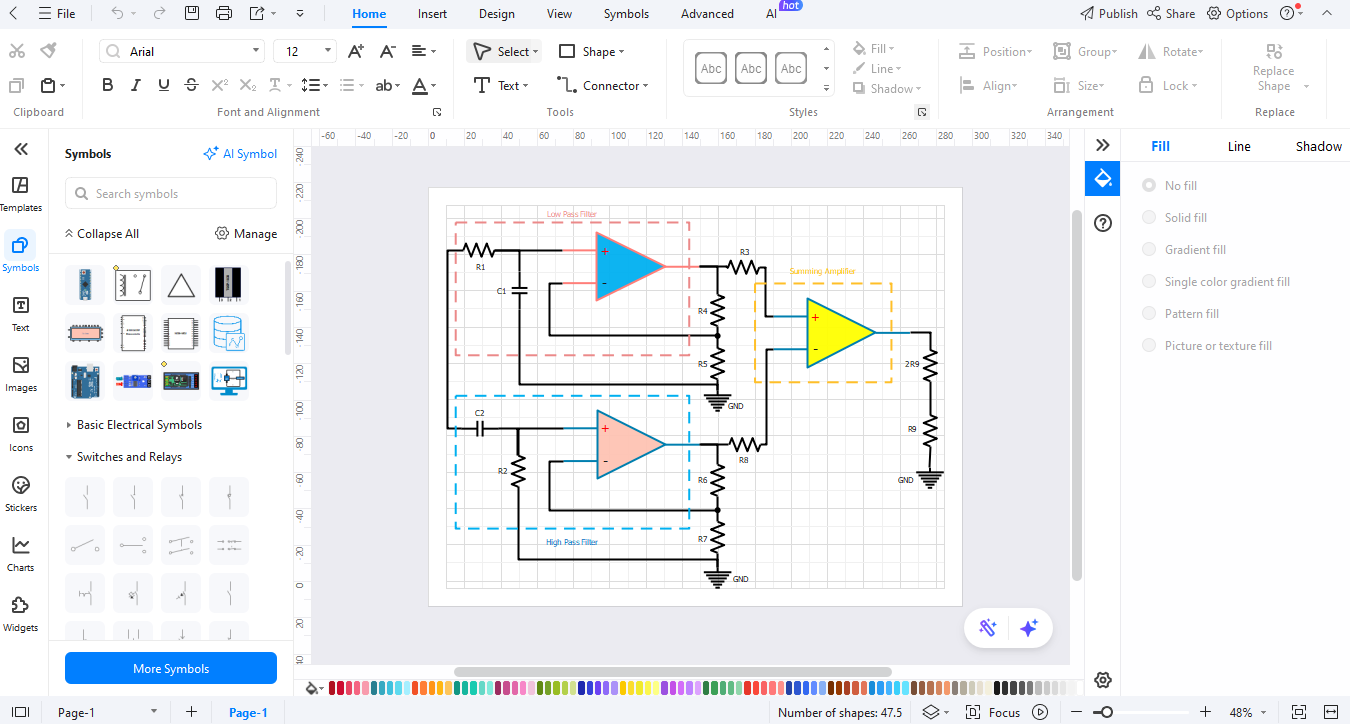
Task: Open Images panel in left sidebar
Action: point(20,373)
